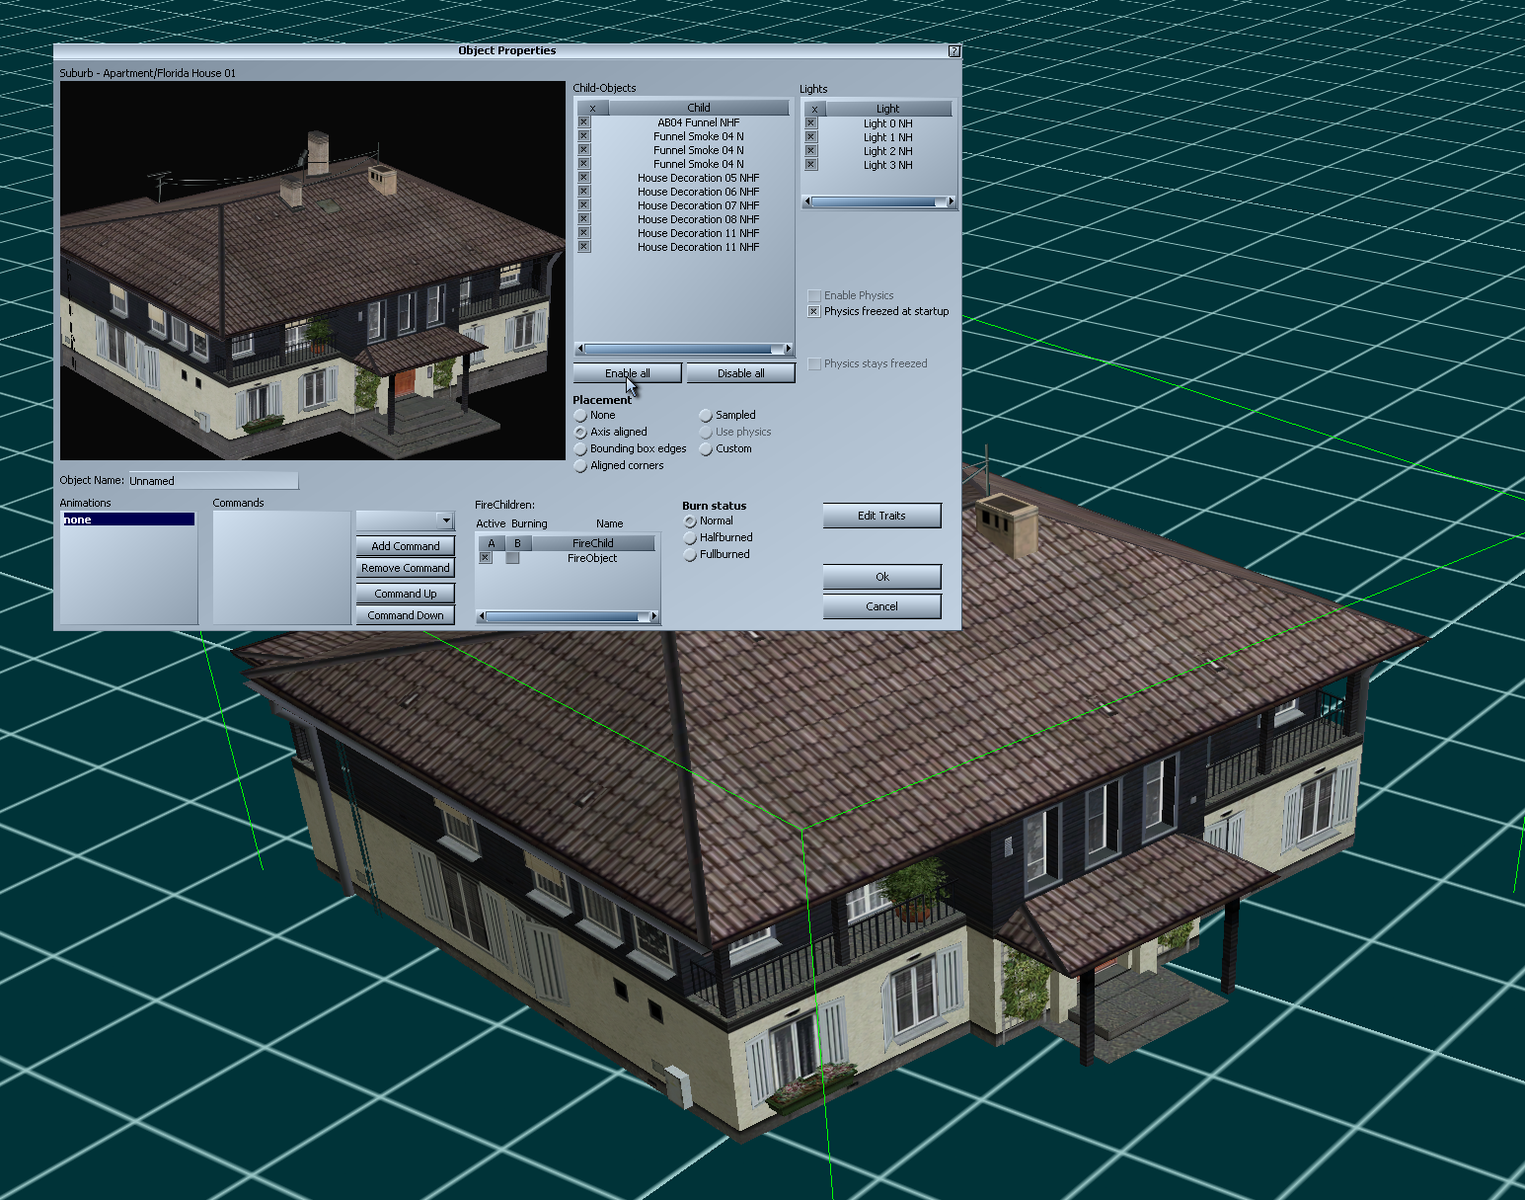This screenshot has width=1525, height=1200.
Task: Click the A column header in FireChildren
Action: click(x=491, y=543)
